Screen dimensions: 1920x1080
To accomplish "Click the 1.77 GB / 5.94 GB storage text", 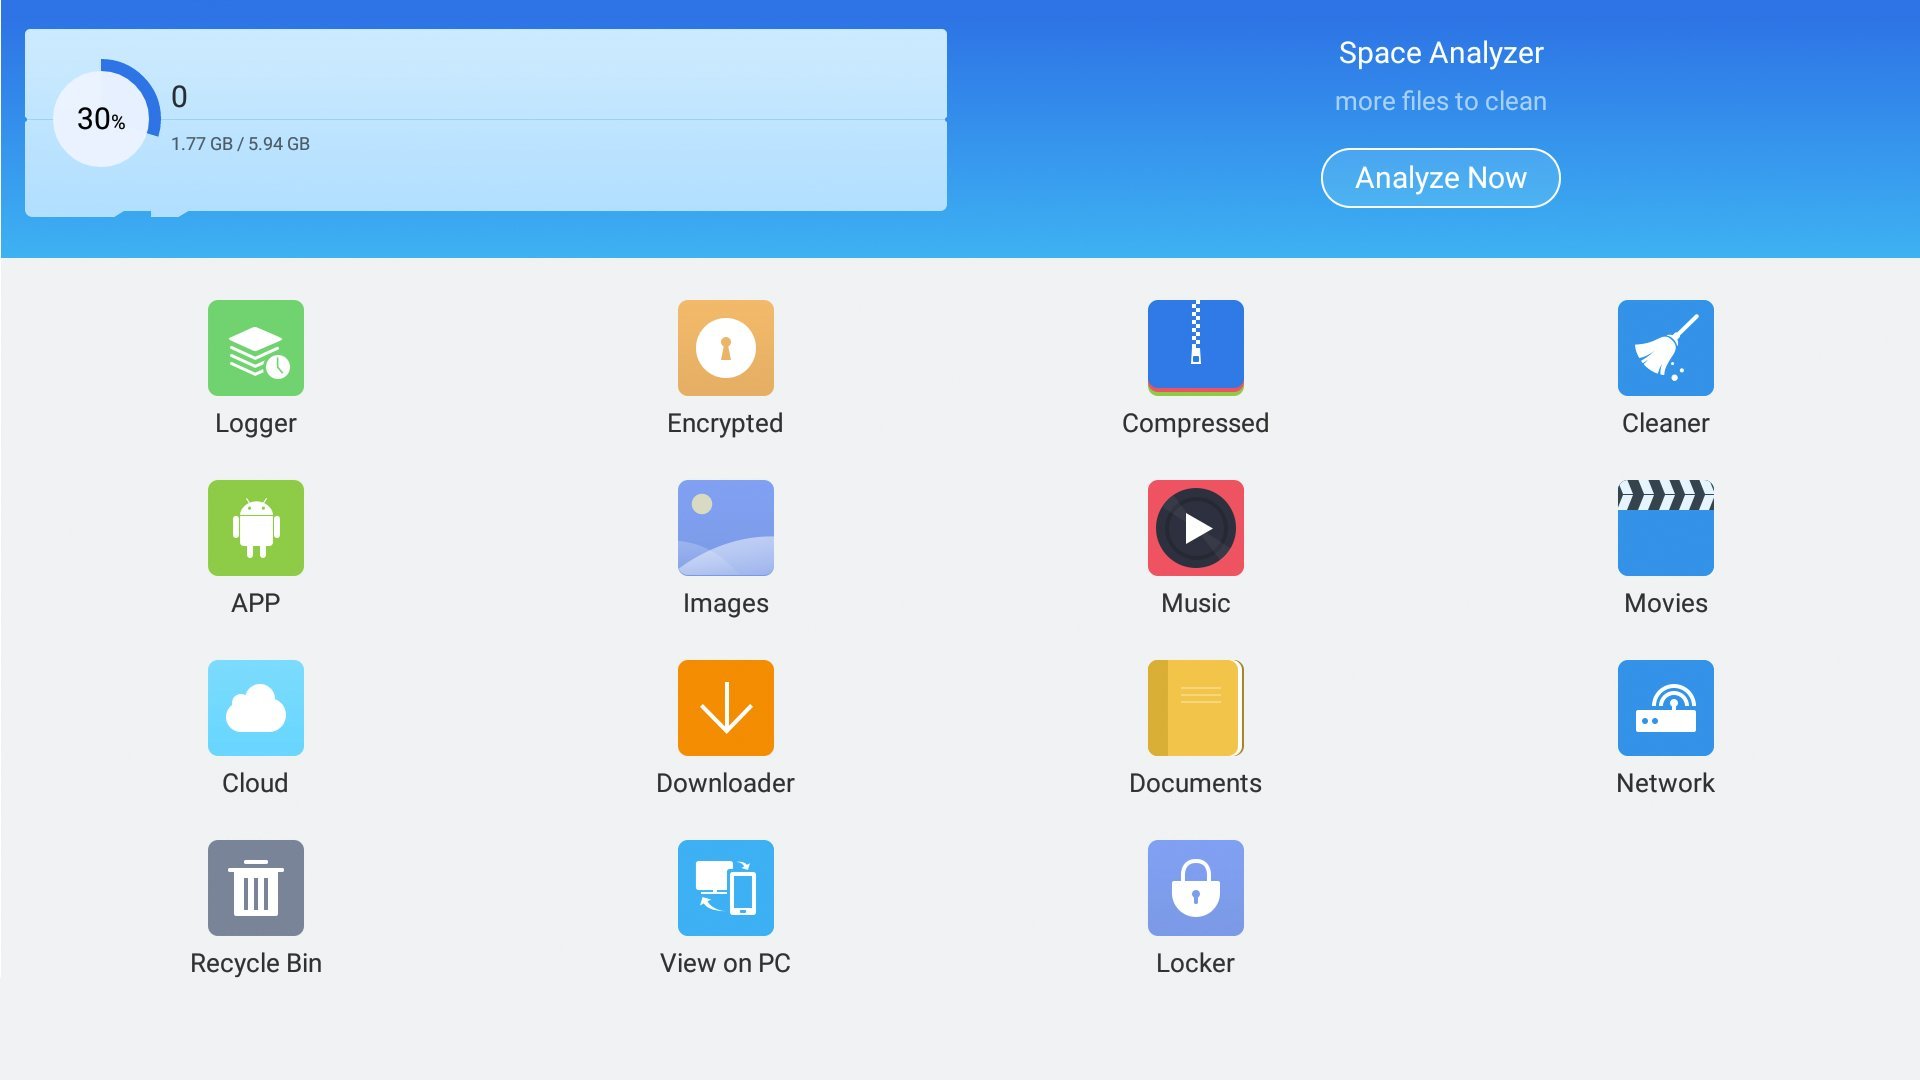I will coord(240,144).
